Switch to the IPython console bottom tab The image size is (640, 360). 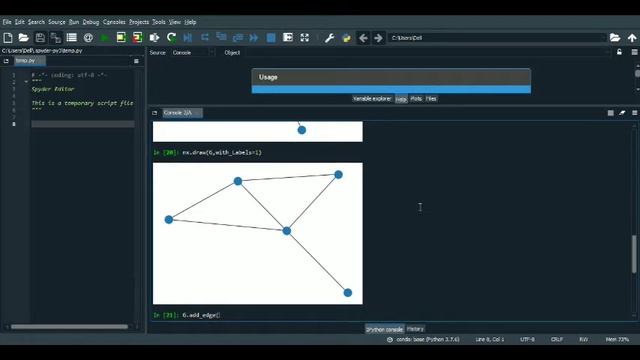pos(384,329)
